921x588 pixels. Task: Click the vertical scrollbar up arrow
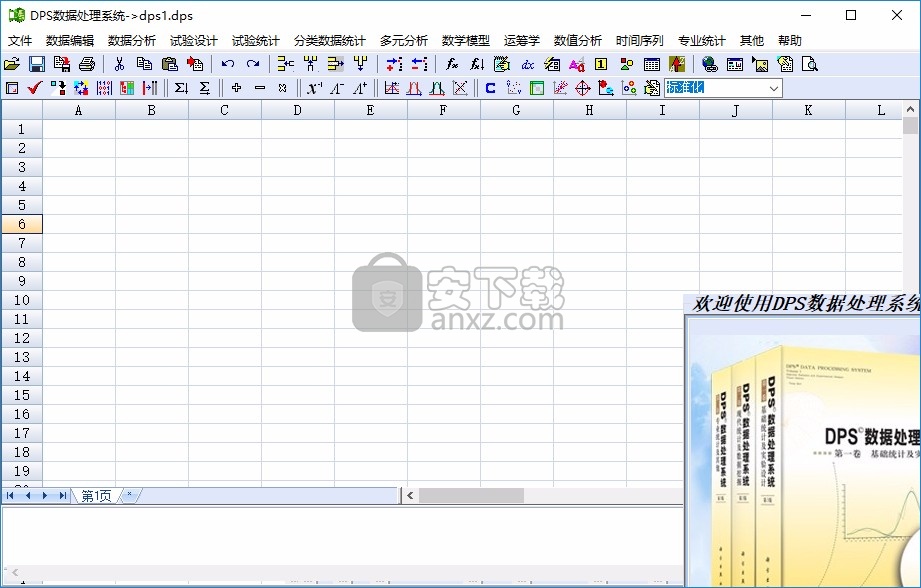(910, 109)
